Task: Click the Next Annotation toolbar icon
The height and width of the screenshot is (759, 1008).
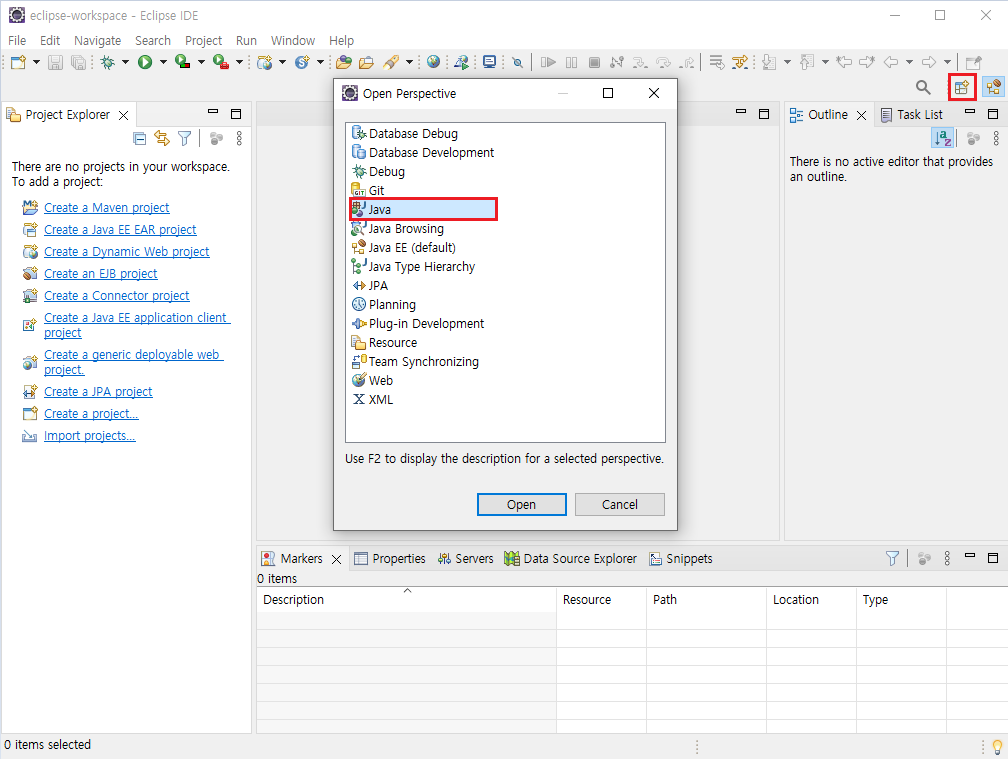Action: click(x=769, y=62)
